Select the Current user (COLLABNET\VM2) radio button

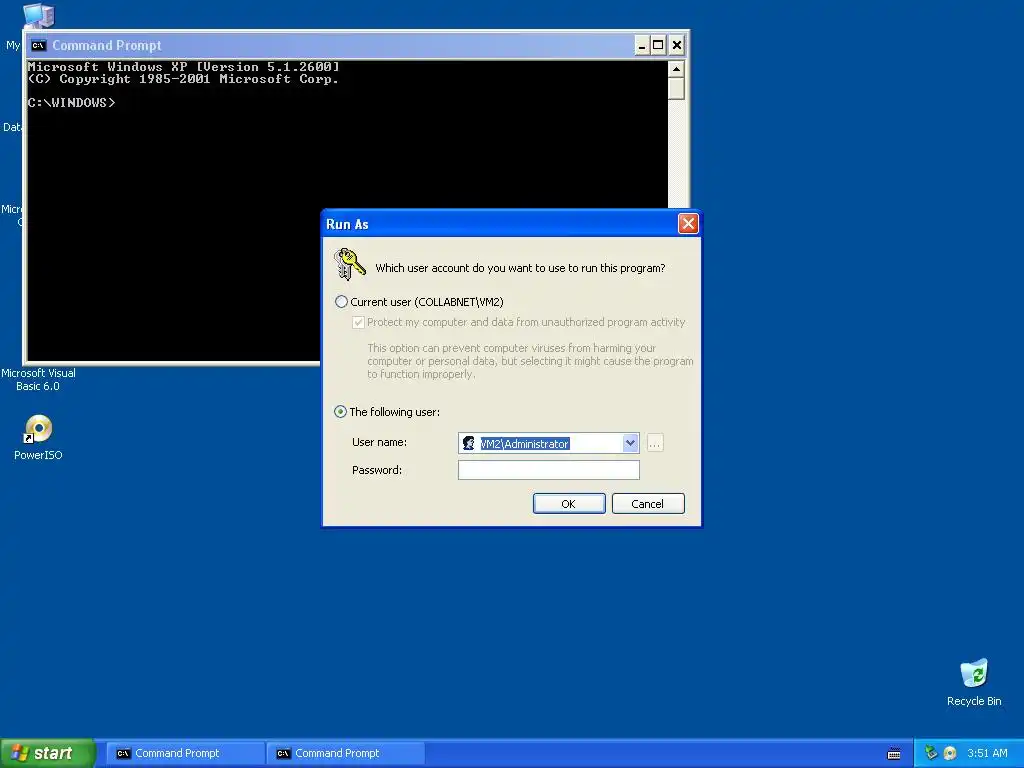point(341,302)
